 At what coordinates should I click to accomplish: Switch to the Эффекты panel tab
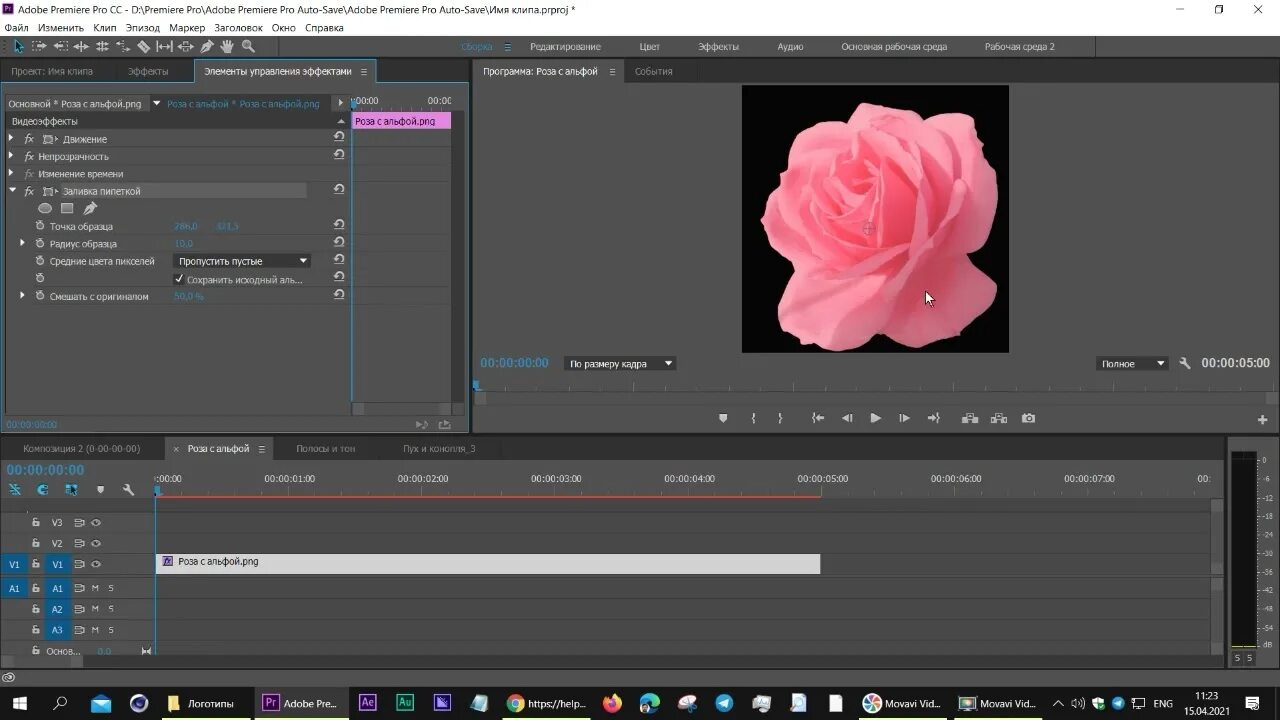click(x=147, y=72)
